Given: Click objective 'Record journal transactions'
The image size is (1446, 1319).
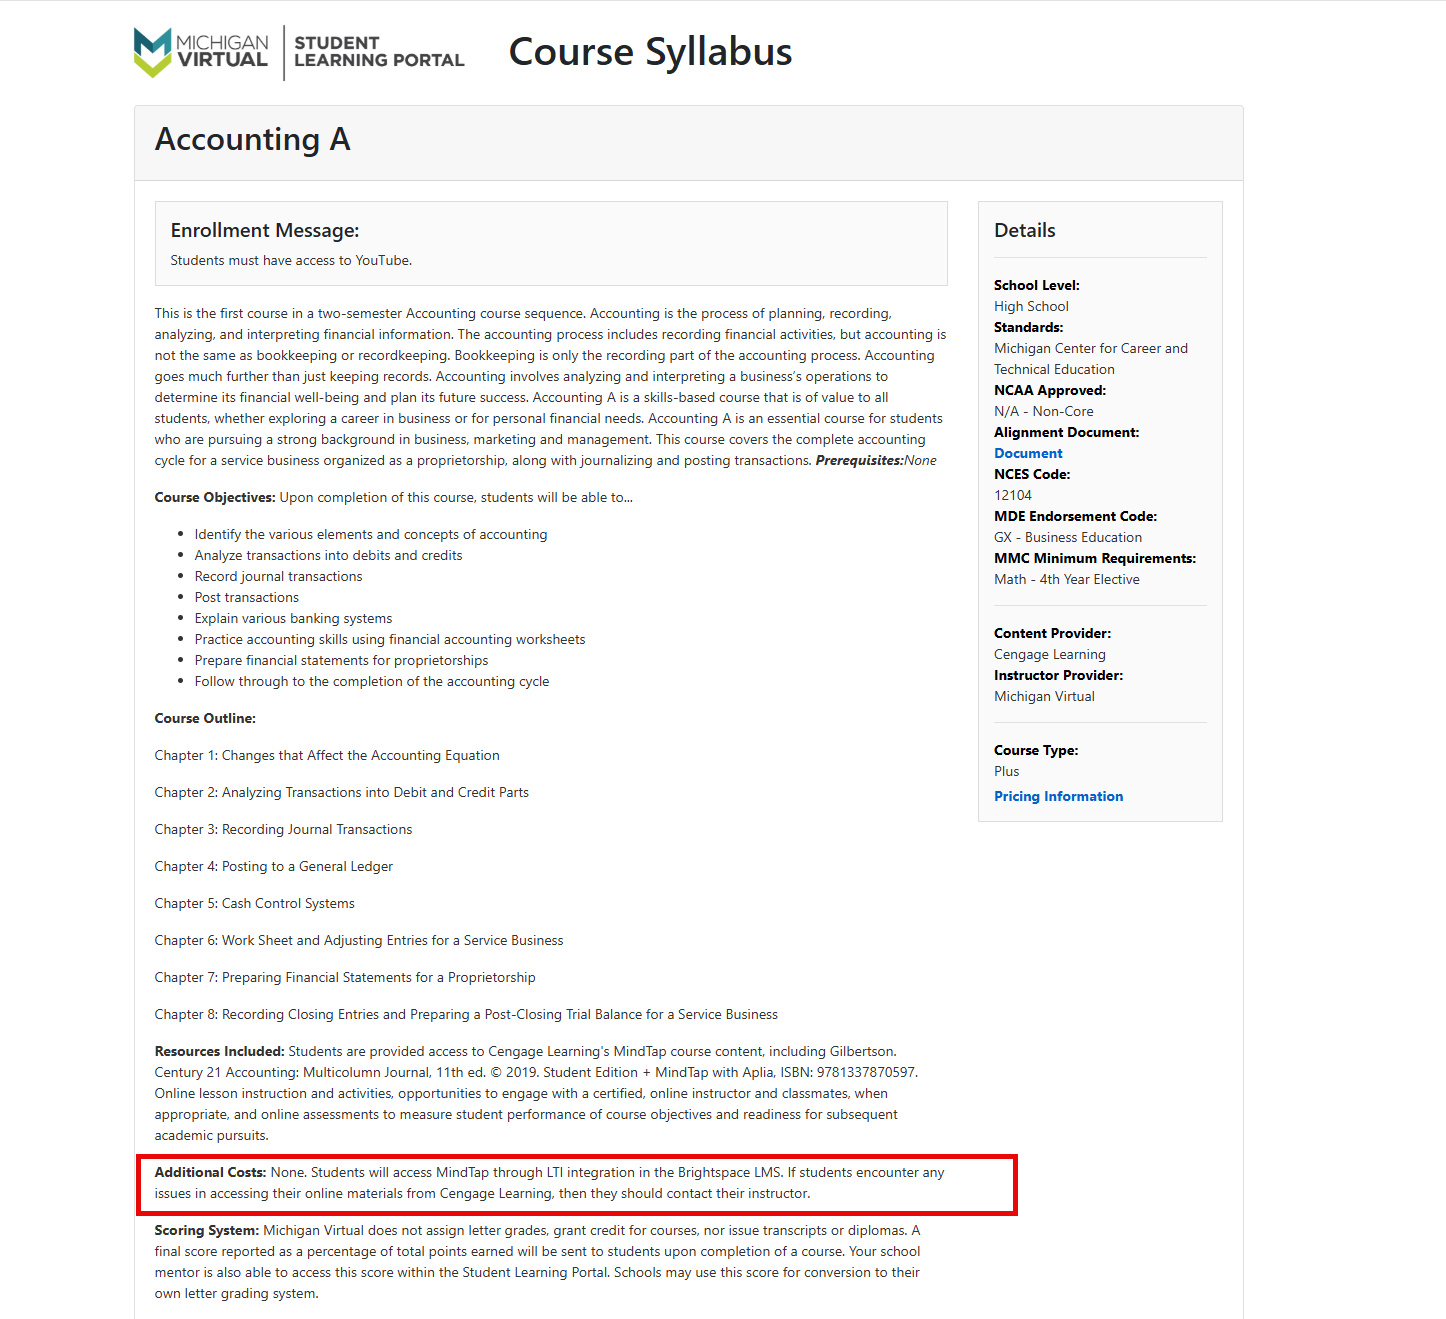Looking at the screenshot, I should (x=278, y=576).
